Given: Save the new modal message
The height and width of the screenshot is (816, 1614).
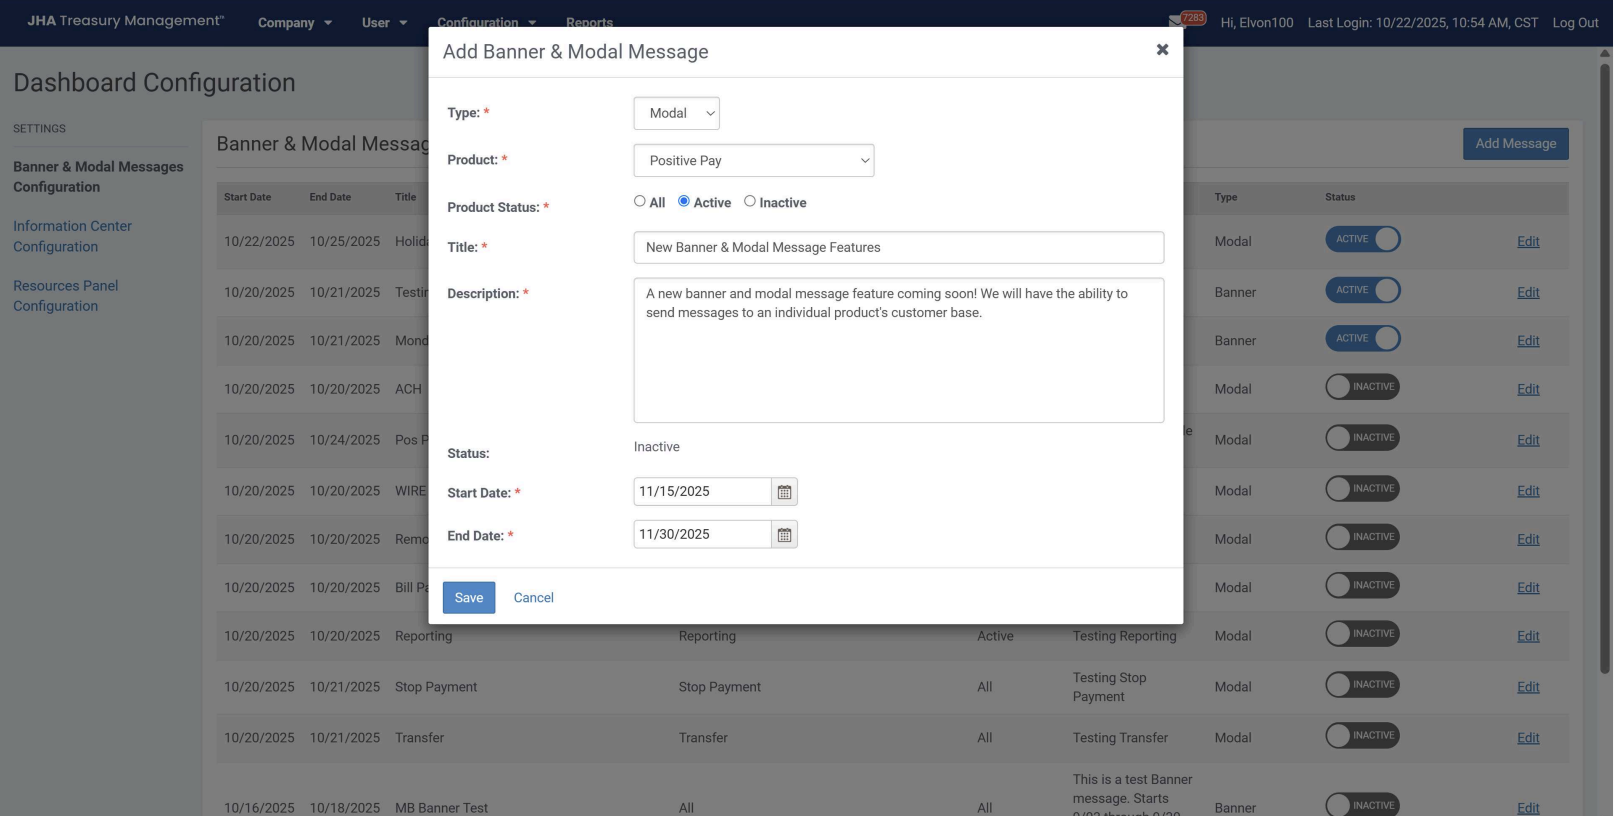Looking at the screenshot, I should point(468,598).
